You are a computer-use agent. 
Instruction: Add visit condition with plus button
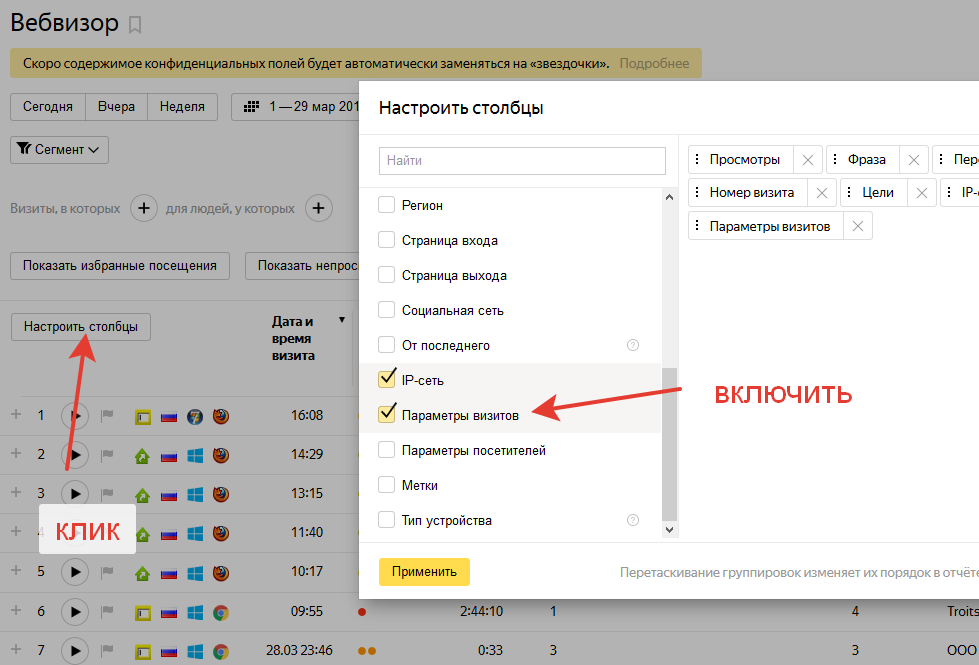coord(144,209)
